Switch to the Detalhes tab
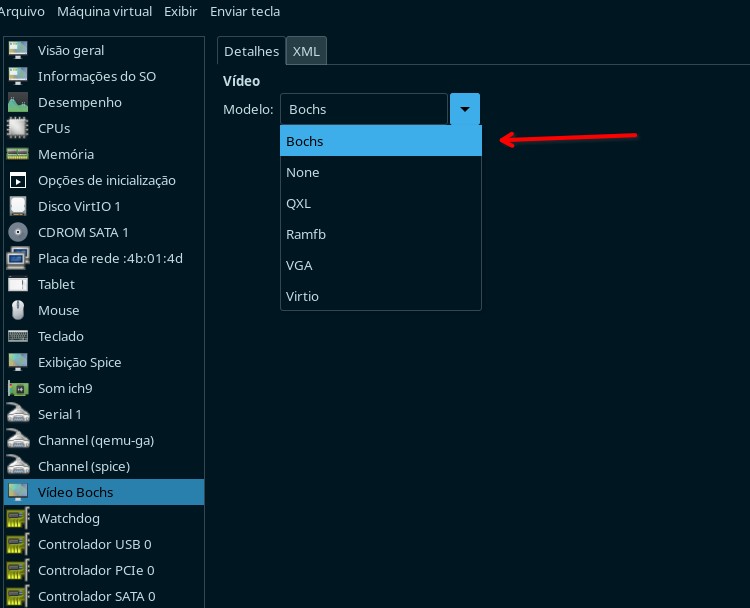The height and width of the screenshot is (608, 750). [251, 51]
